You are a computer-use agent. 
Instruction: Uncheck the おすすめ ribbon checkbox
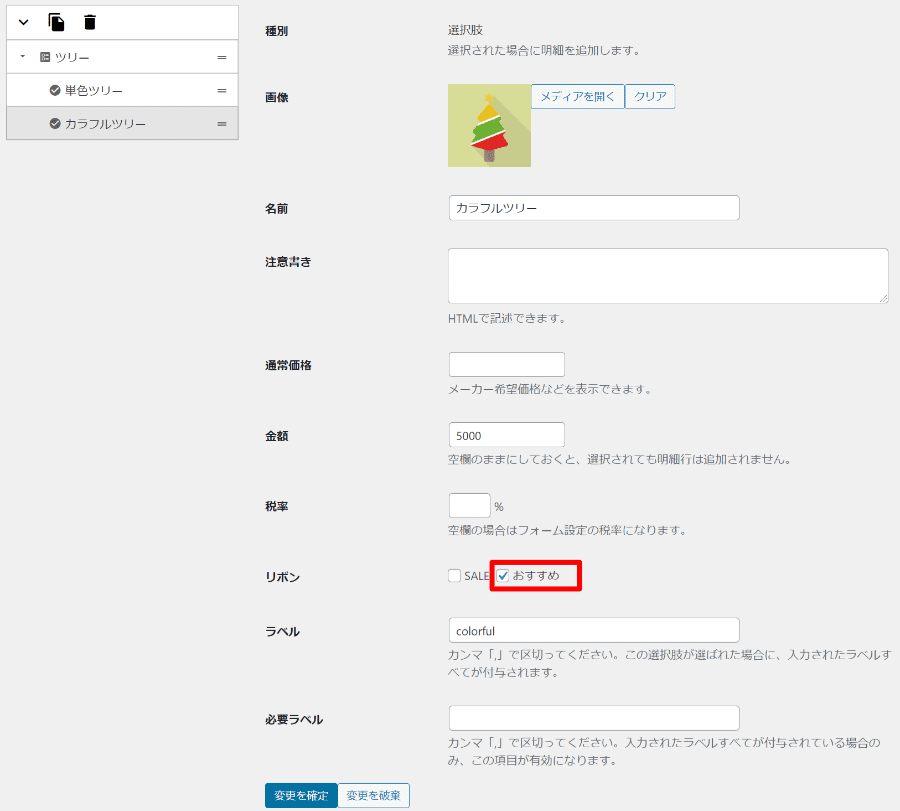point(503,576)
